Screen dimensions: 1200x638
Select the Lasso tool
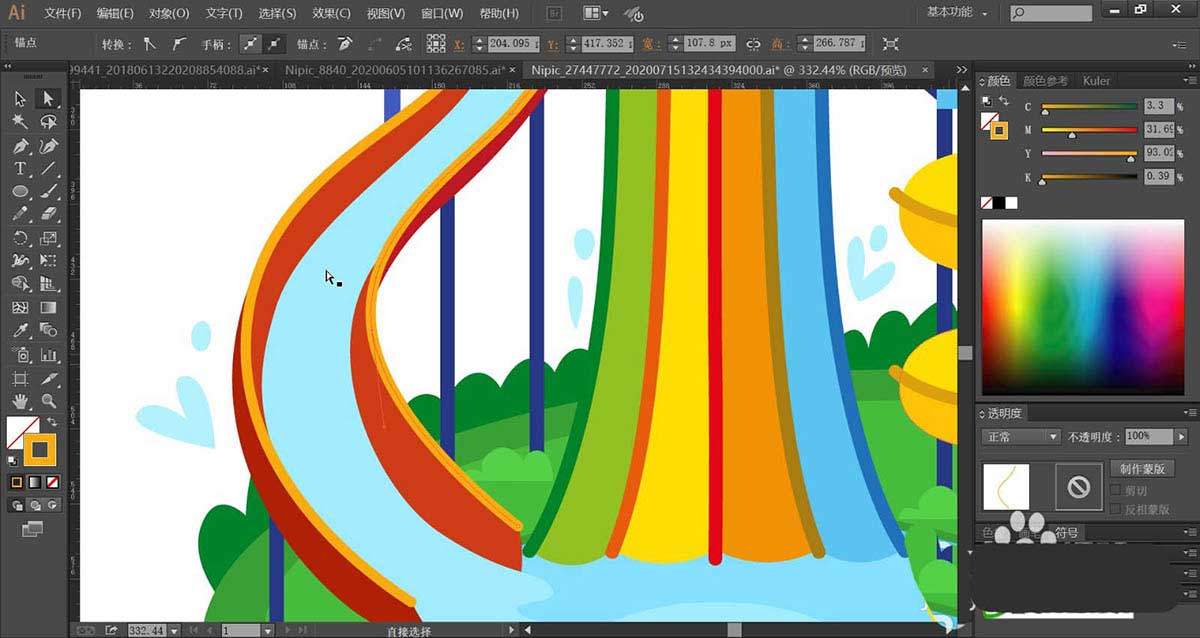(x=47, y=121)
